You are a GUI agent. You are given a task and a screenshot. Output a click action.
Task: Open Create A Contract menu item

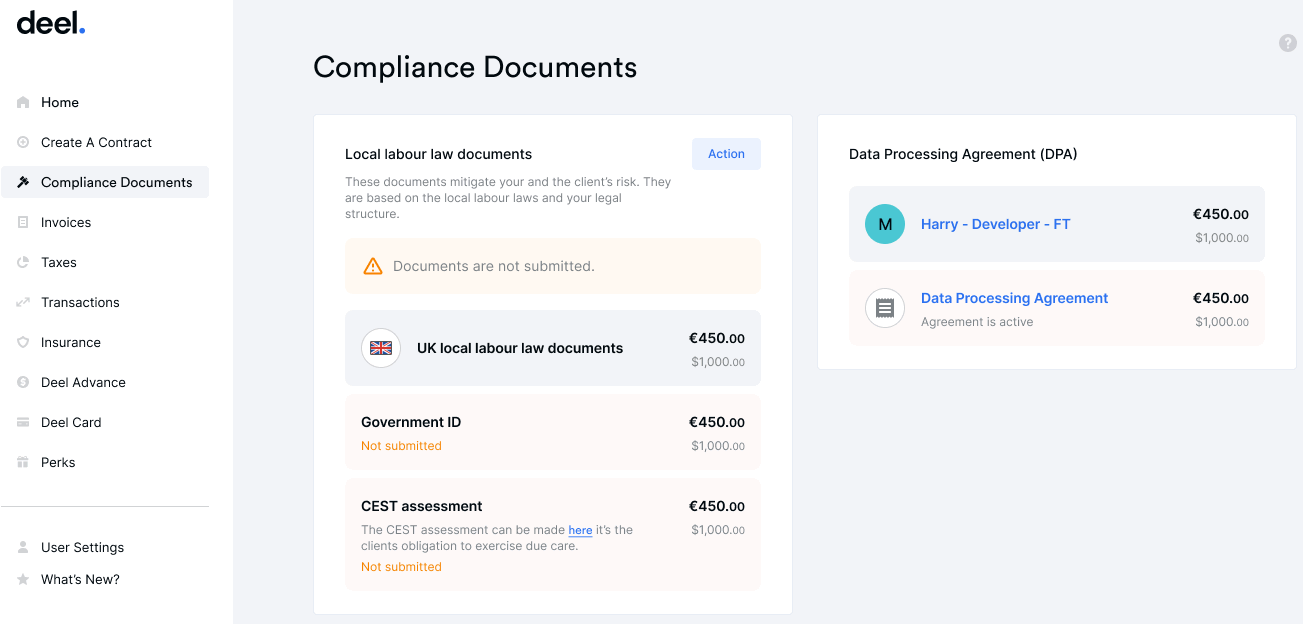[105, 142]
